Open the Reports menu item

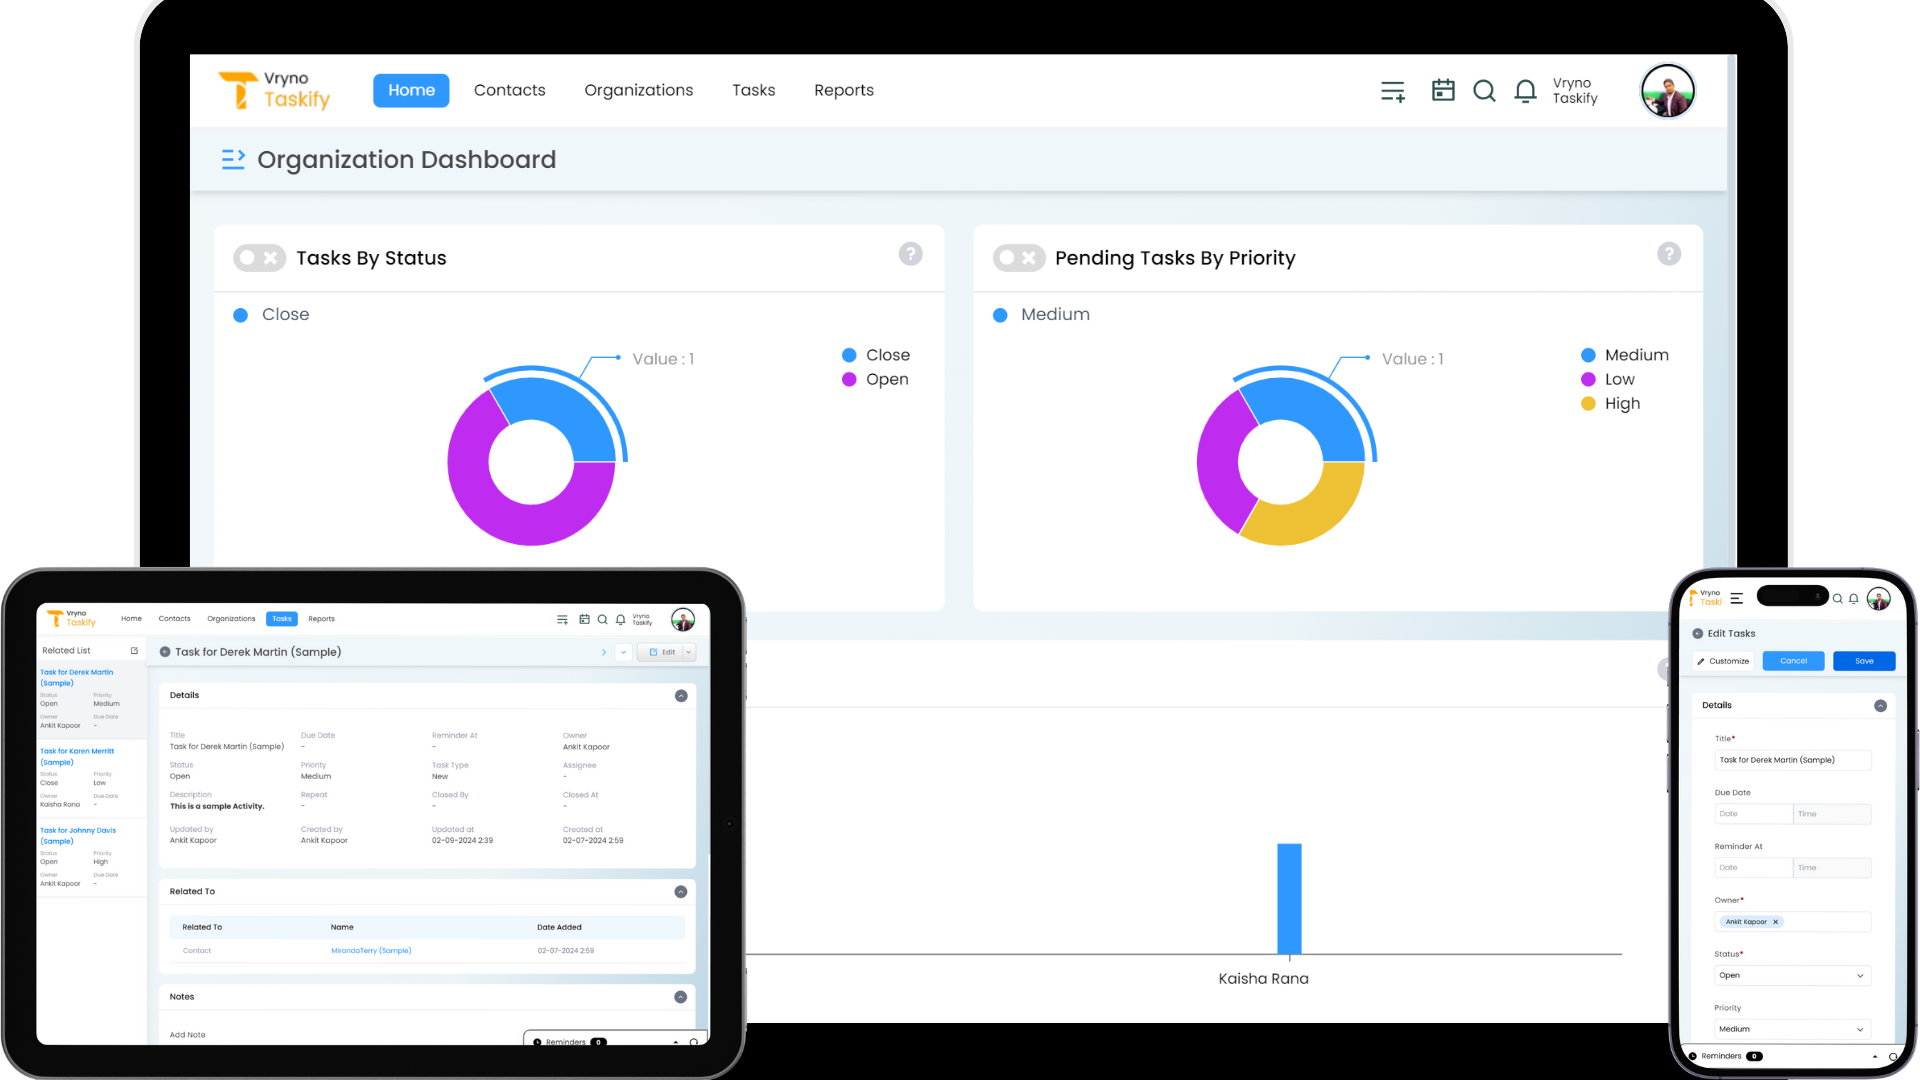tap(843, 90)
